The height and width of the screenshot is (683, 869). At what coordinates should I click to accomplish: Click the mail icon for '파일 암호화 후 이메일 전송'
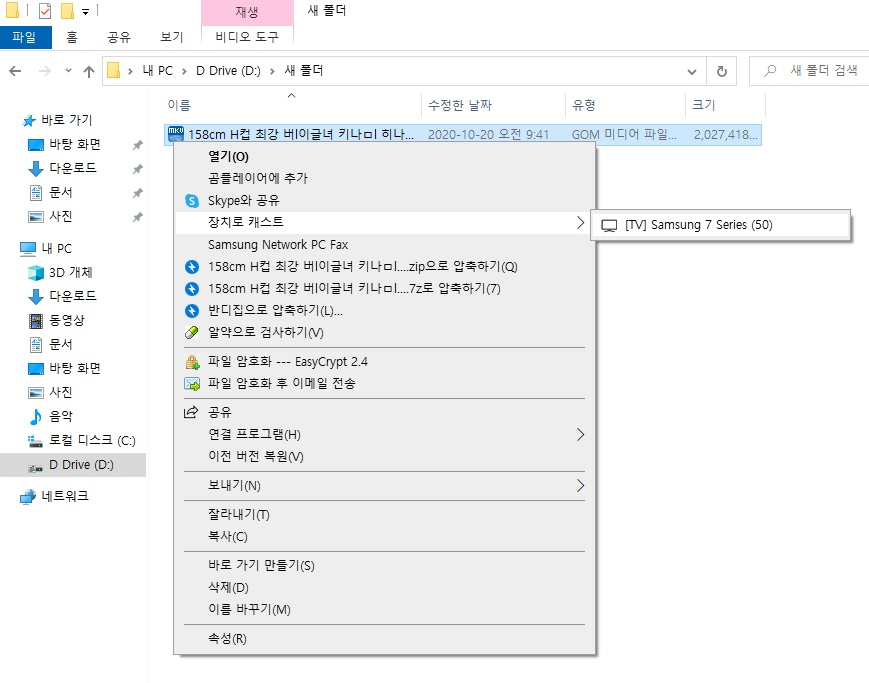[x=193, y=384]
